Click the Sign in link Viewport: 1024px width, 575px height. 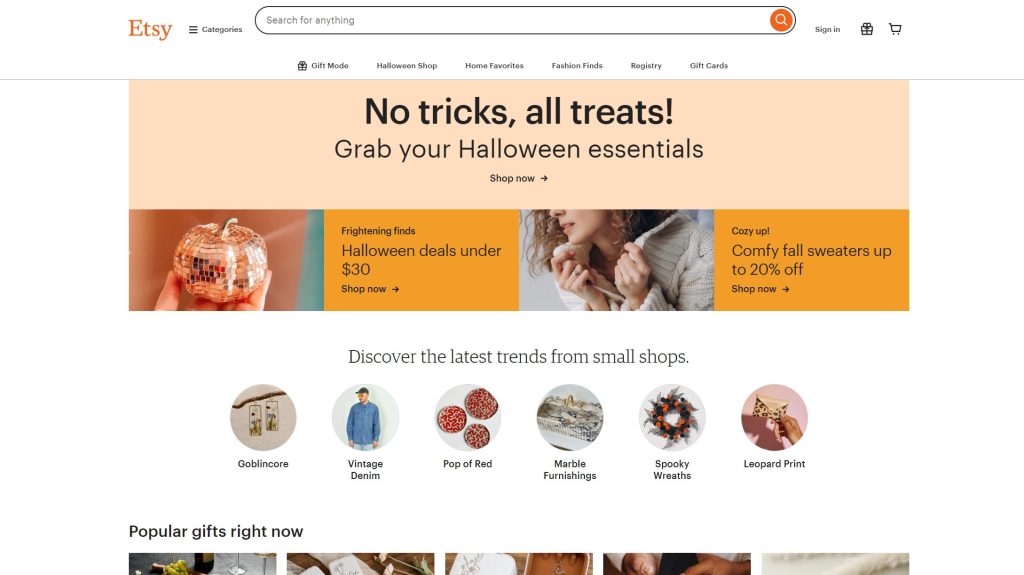coord(827,29)
